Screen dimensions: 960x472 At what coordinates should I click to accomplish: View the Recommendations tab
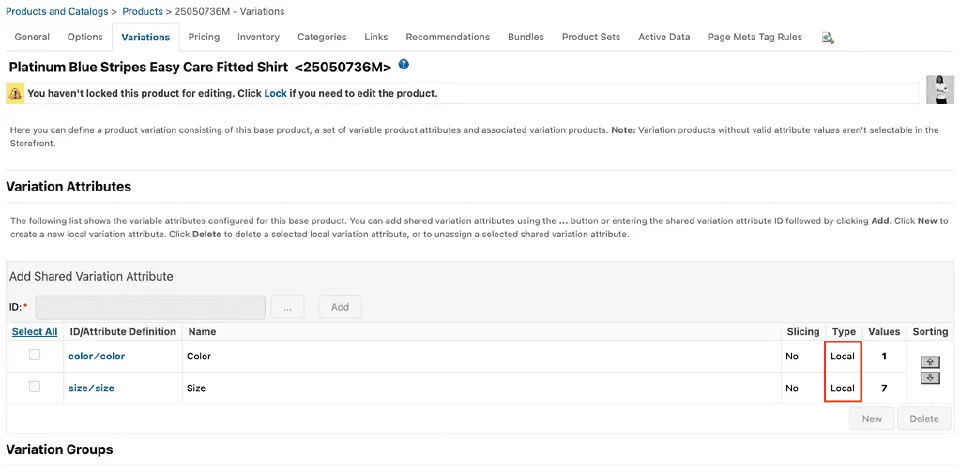point(448,37)
